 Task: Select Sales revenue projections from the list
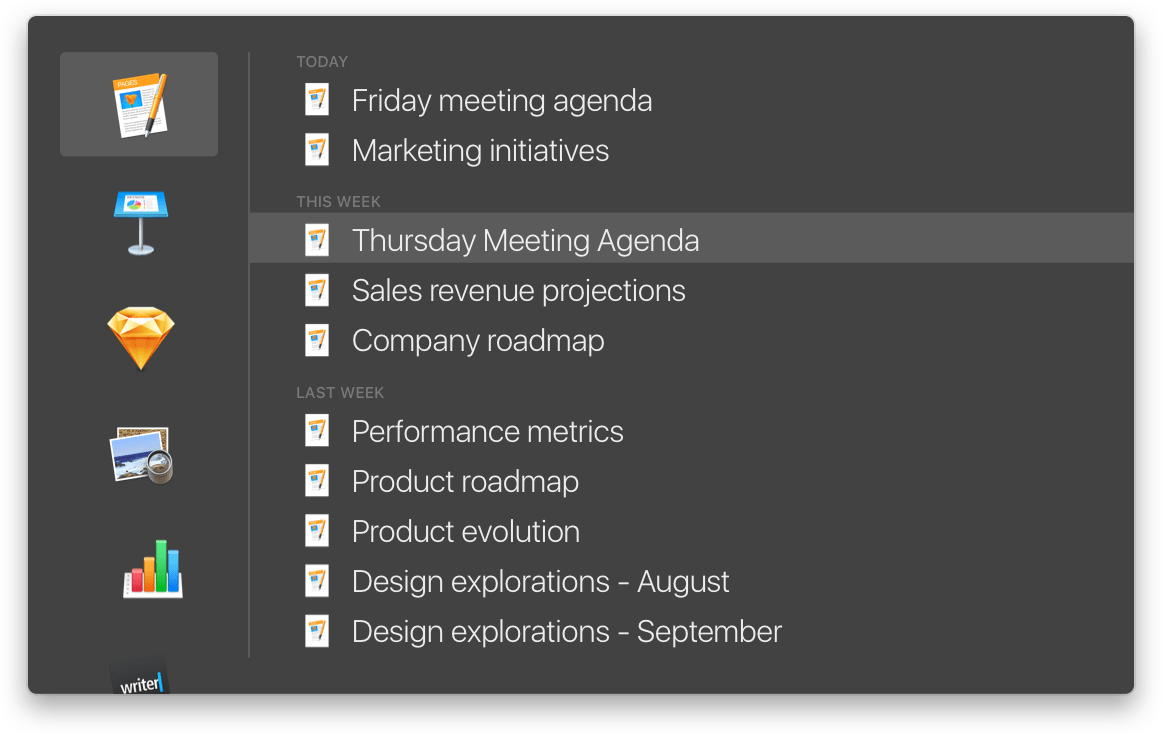(518, 290)
